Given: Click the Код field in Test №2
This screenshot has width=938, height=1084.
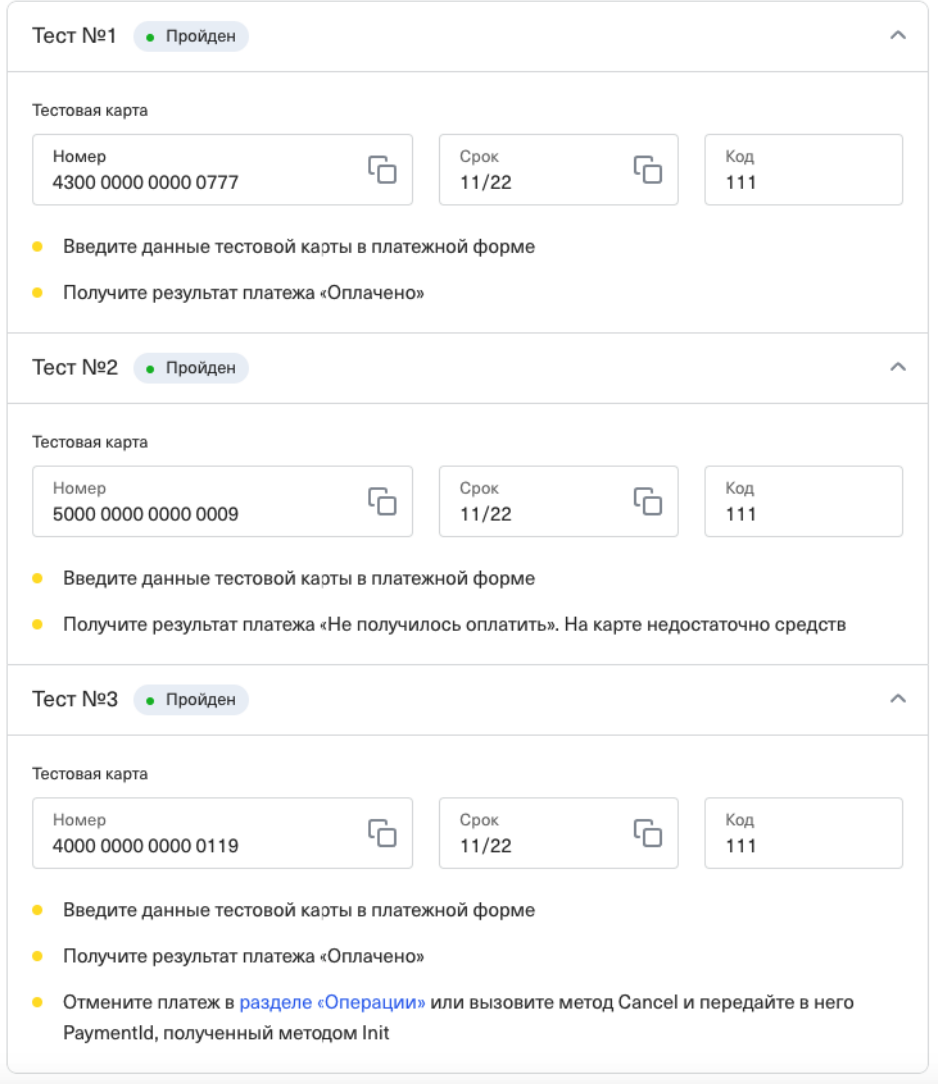Looking at the screenshot, I should [803, 501].
